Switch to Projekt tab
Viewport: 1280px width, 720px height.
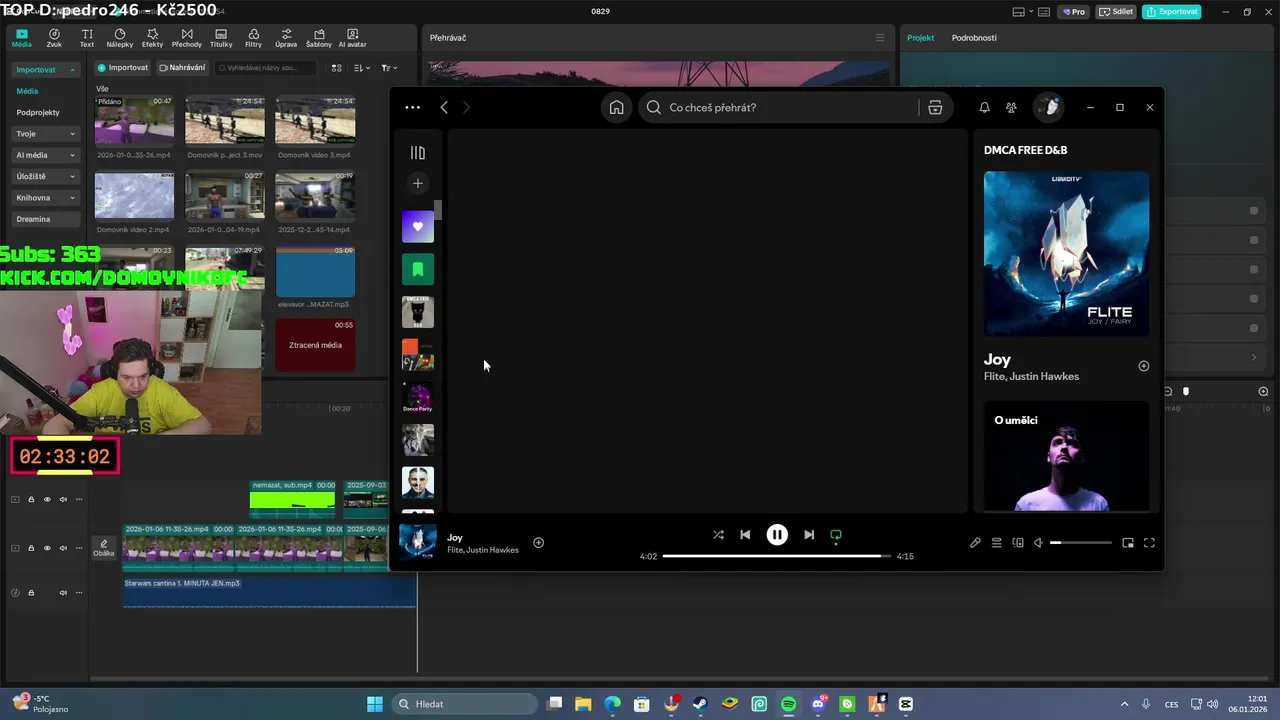pos(920,38)
